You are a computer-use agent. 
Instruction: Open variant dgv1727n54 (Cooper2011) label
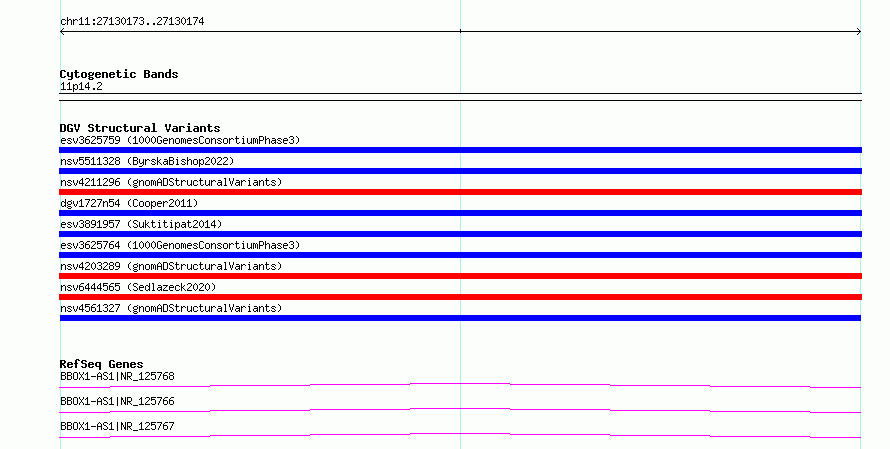pyautogui.click(x=129, y=203)
